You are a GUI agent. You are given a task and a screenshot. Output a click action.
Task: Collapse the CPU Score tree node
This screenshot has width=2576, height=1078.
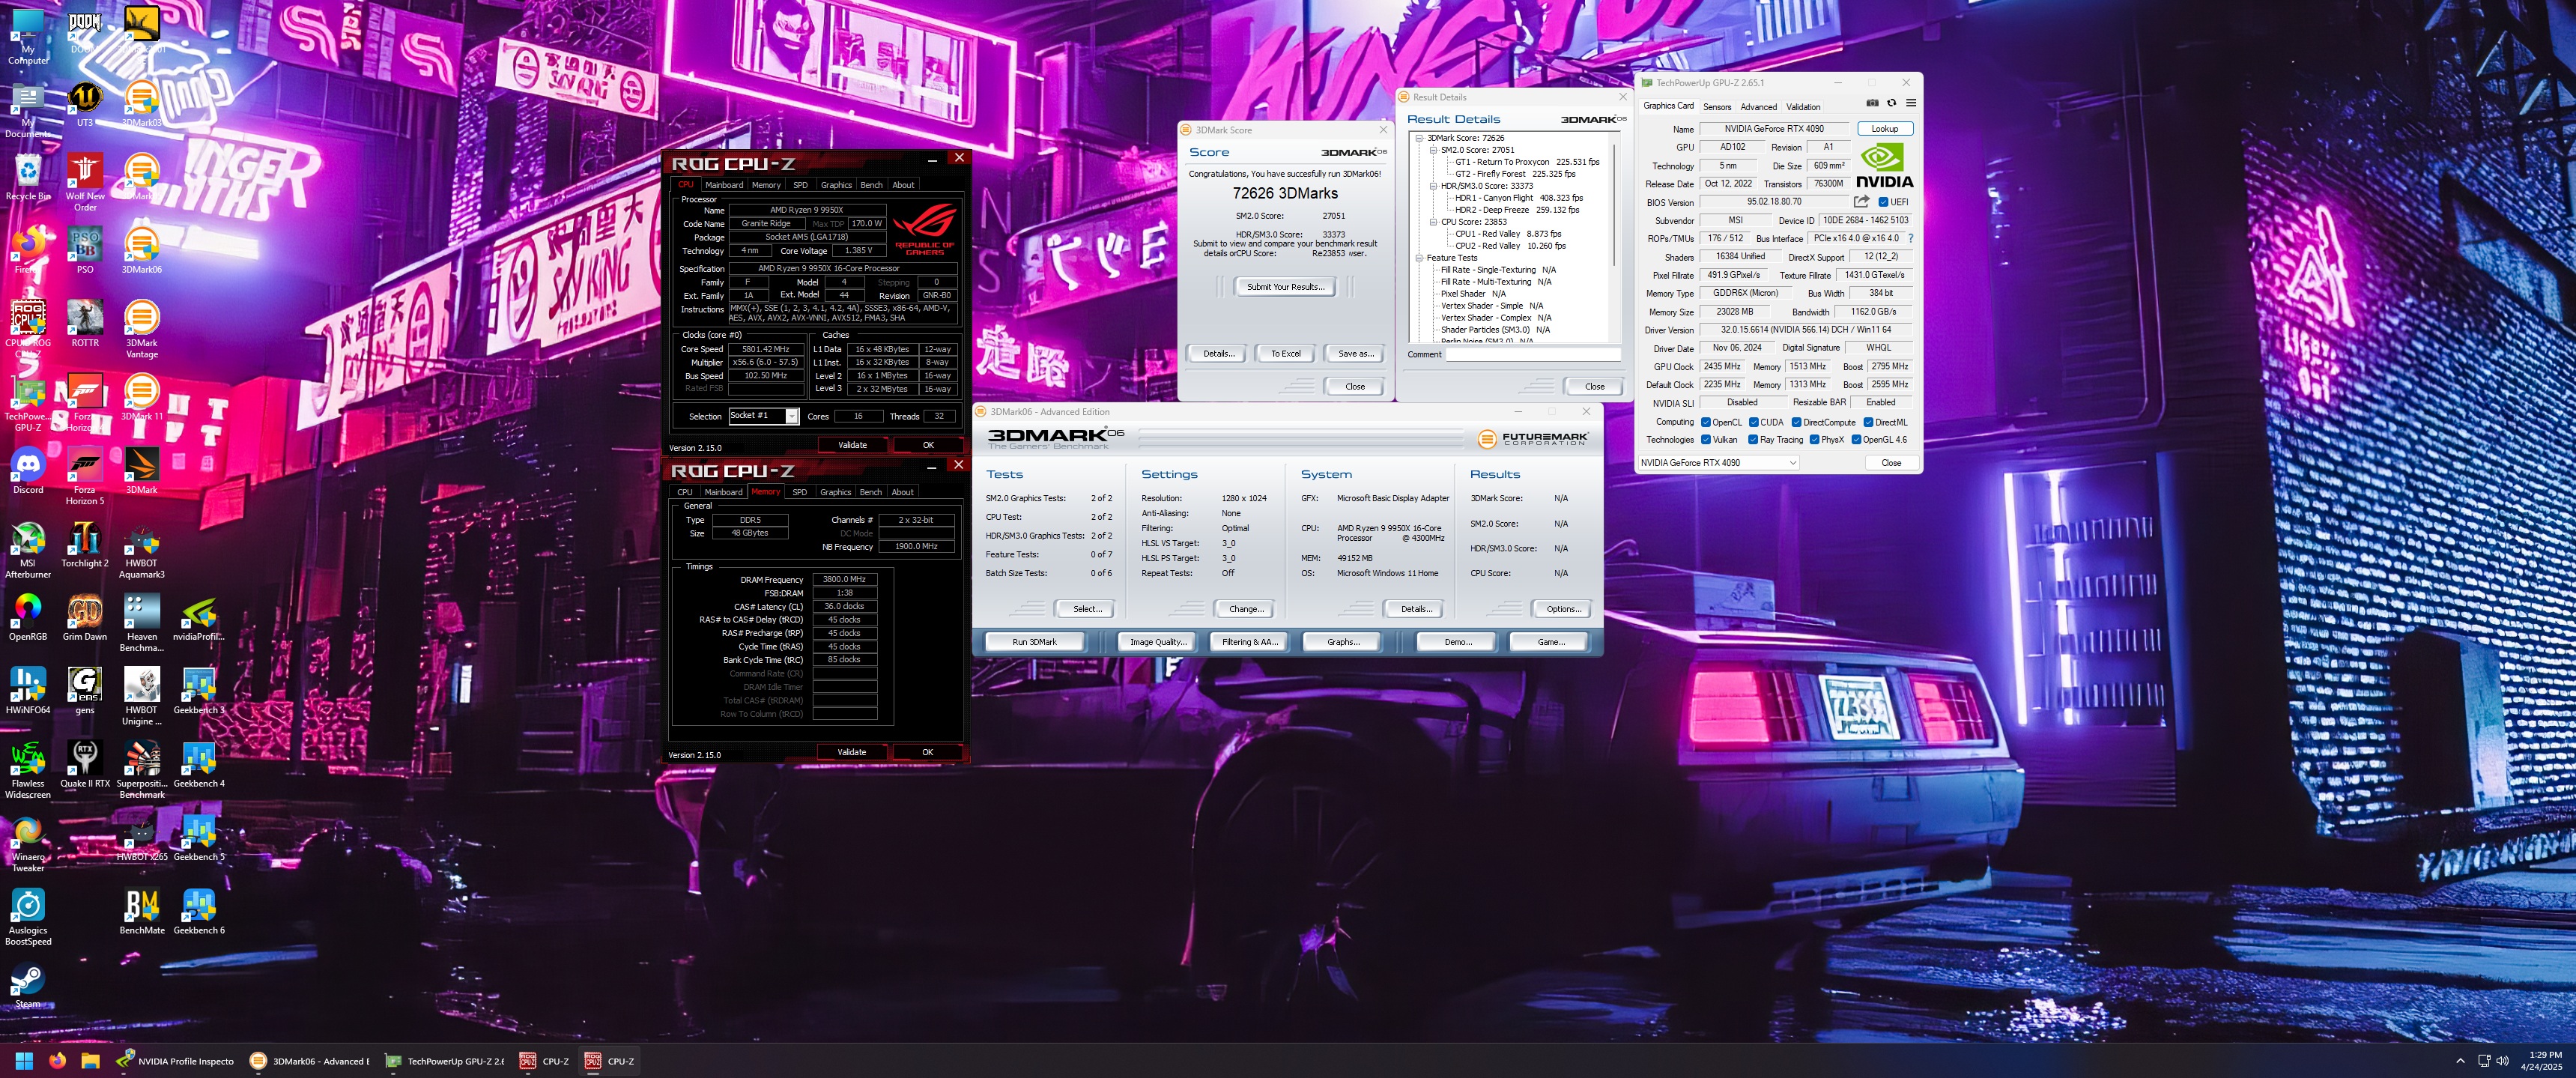click(x=1433, y=222)
